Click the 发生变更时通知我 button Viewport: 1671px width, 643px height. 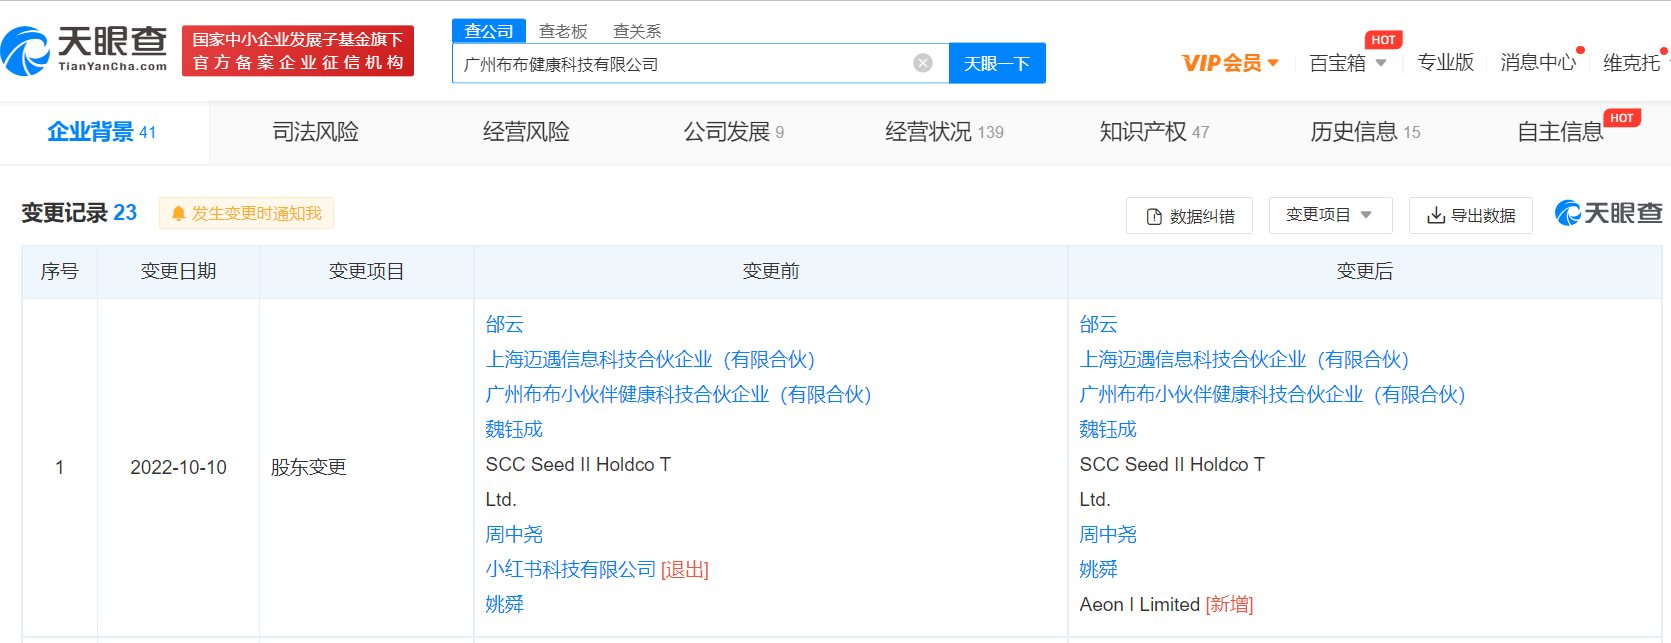click(x=246, y=213)
